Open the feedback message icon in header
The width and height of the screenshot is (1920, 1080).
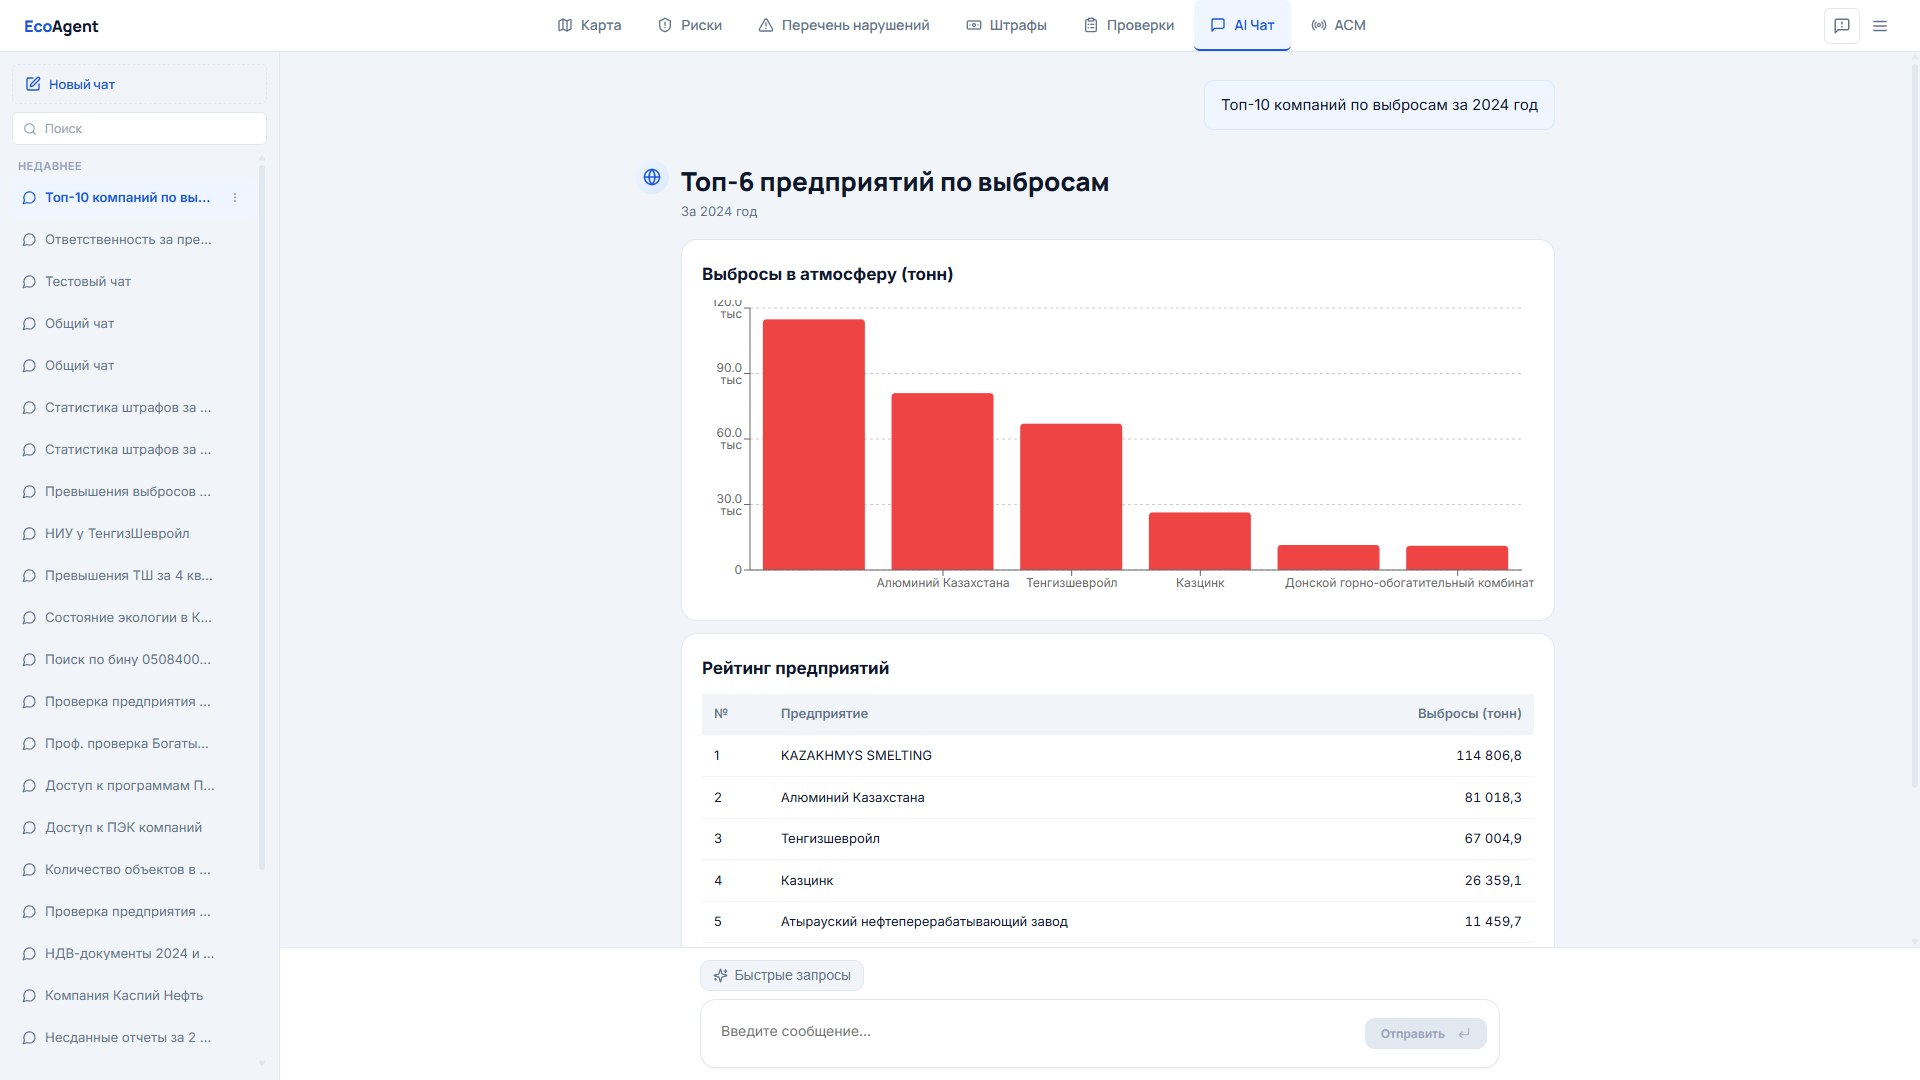click(1841, 26)
